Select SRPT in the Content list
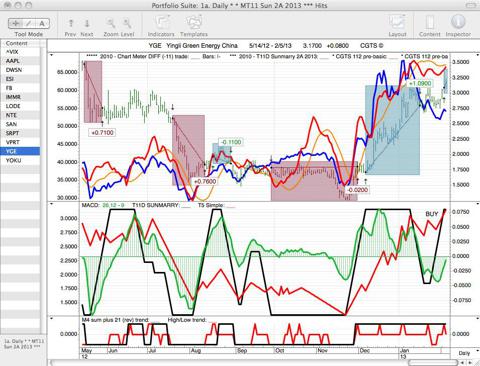 (20, 133)
